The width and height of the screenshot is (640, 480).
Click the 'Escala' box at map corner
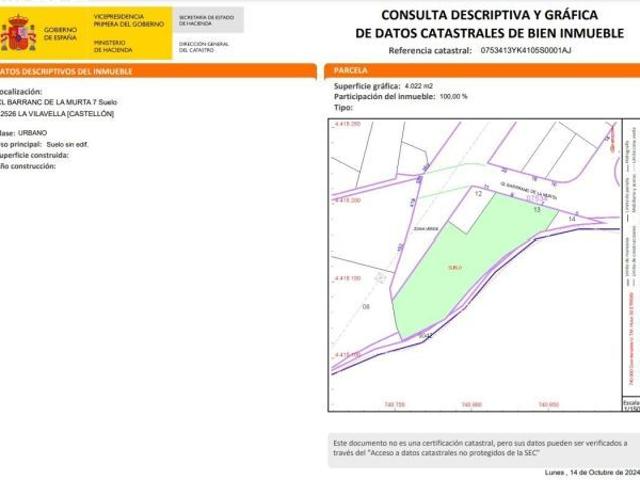631,405
